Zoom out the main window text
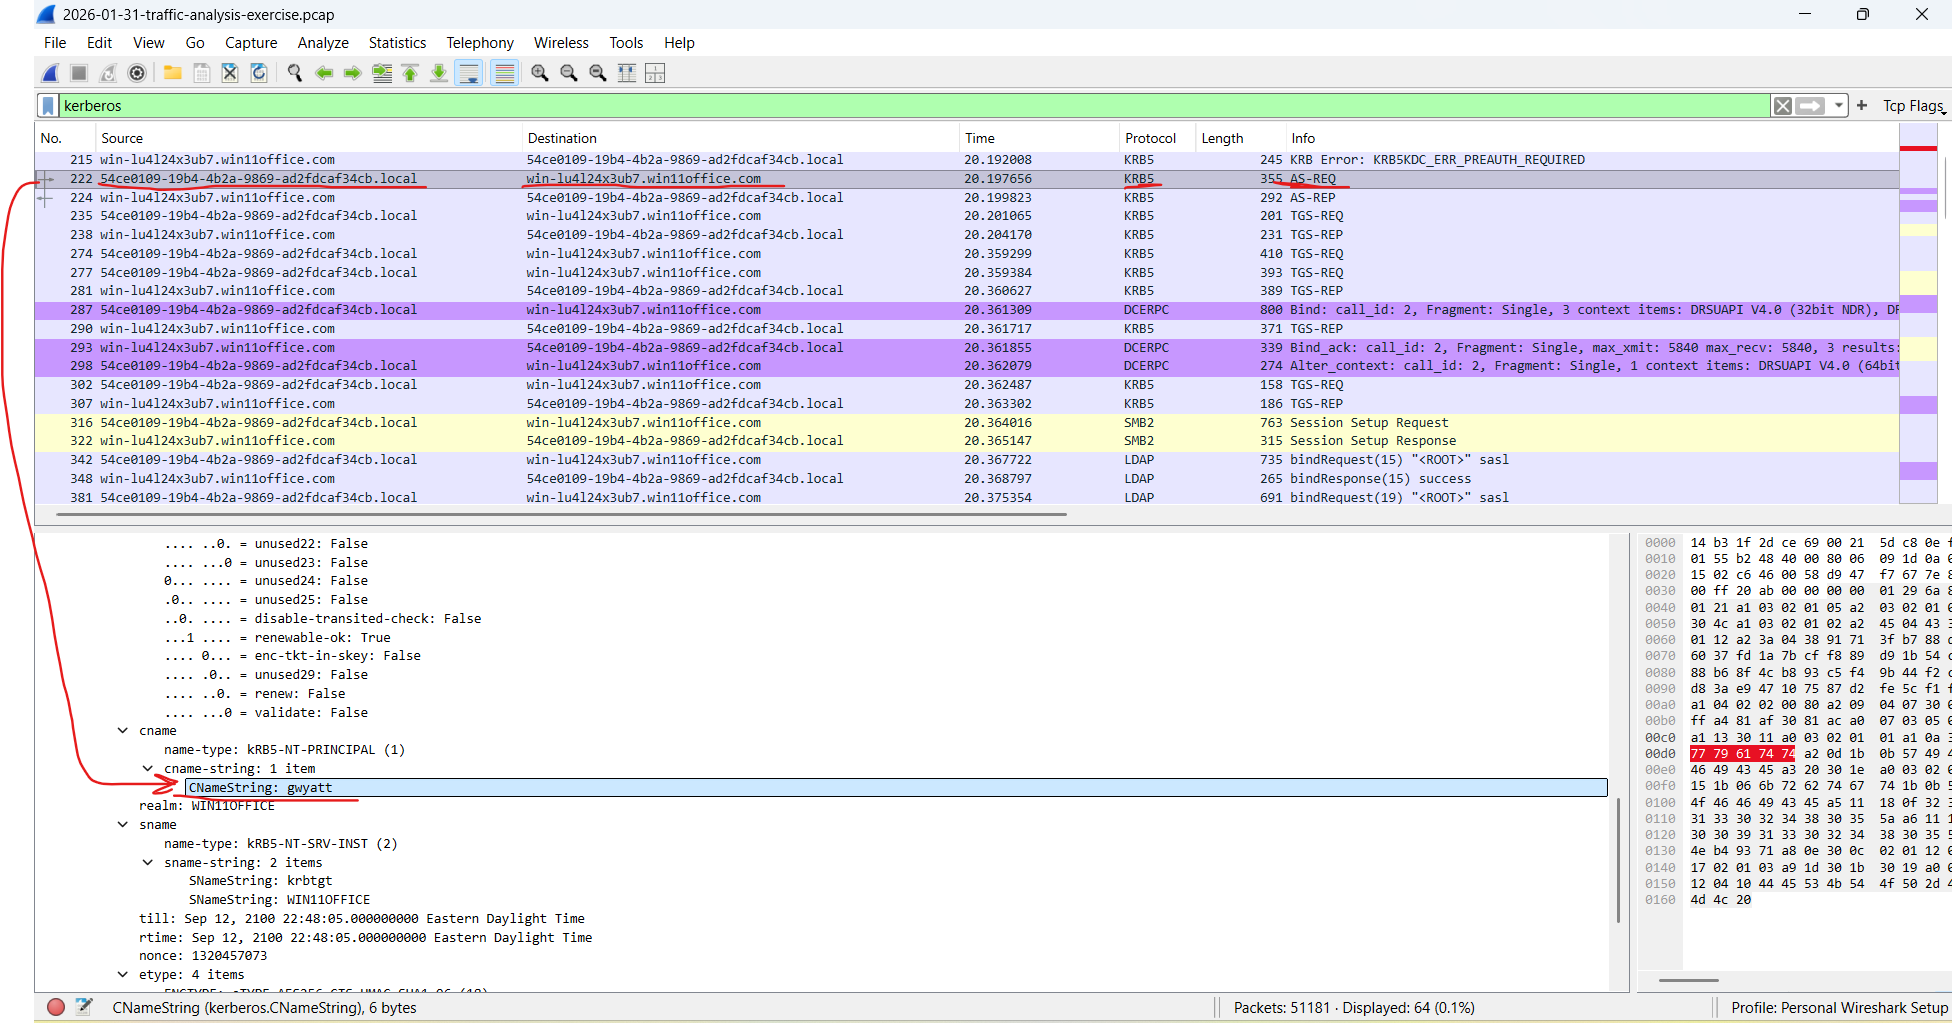Viewport: 1952px width, 1023px height. [x=569, y=73]
